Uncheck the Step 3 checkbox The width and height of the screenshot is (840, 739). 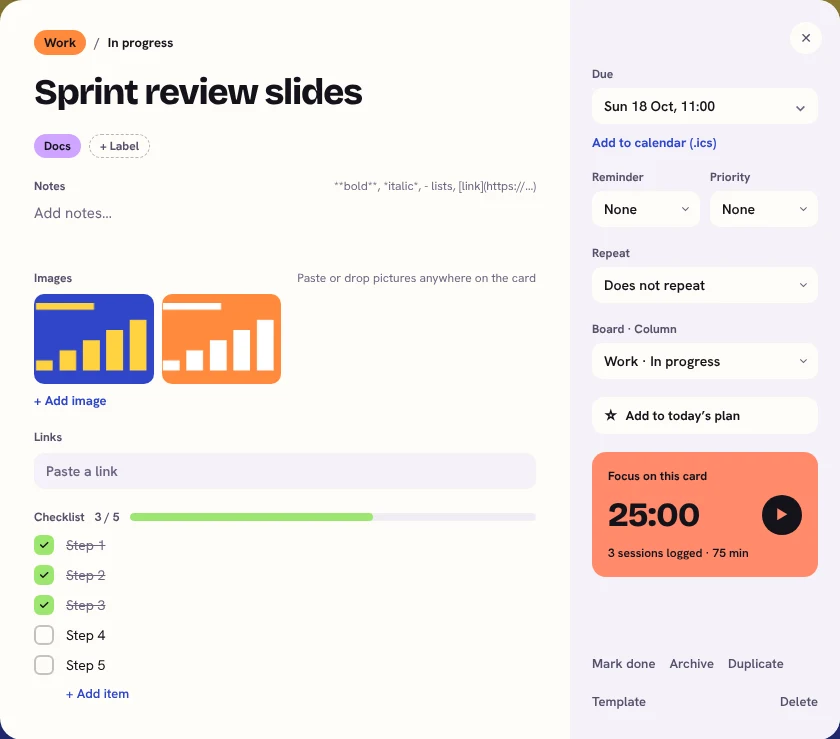click(44, 605)
